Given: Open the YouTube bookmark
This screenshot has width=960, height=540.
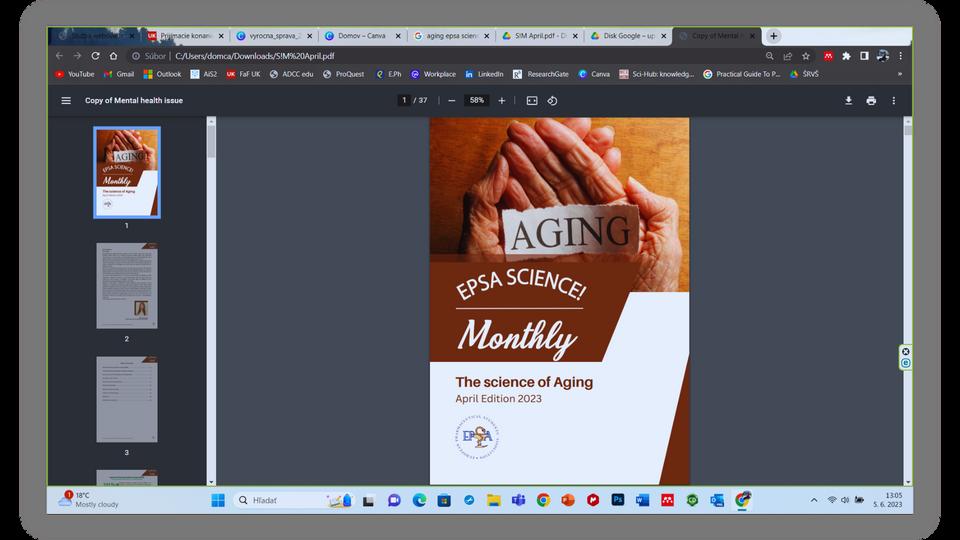Looking at the screenshot, I should point(75,74).
